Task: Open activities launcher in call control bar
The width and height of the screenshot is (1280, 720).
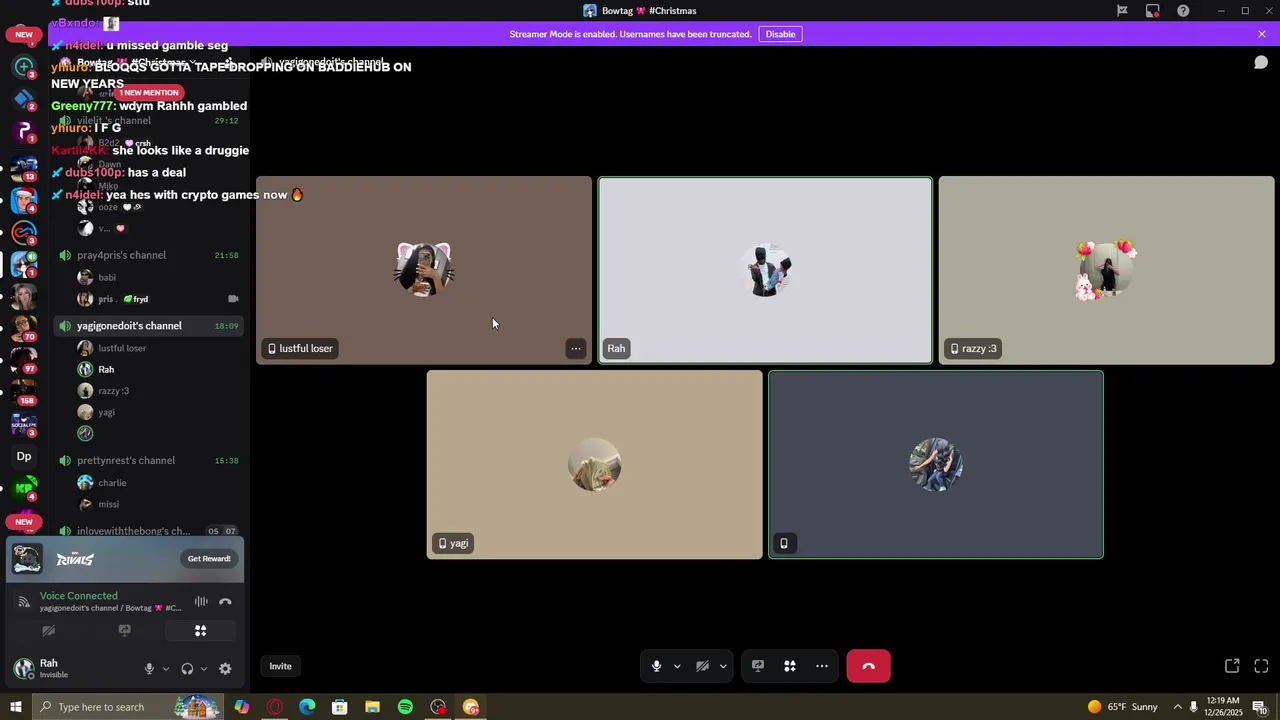Action: tap(790, 666)
